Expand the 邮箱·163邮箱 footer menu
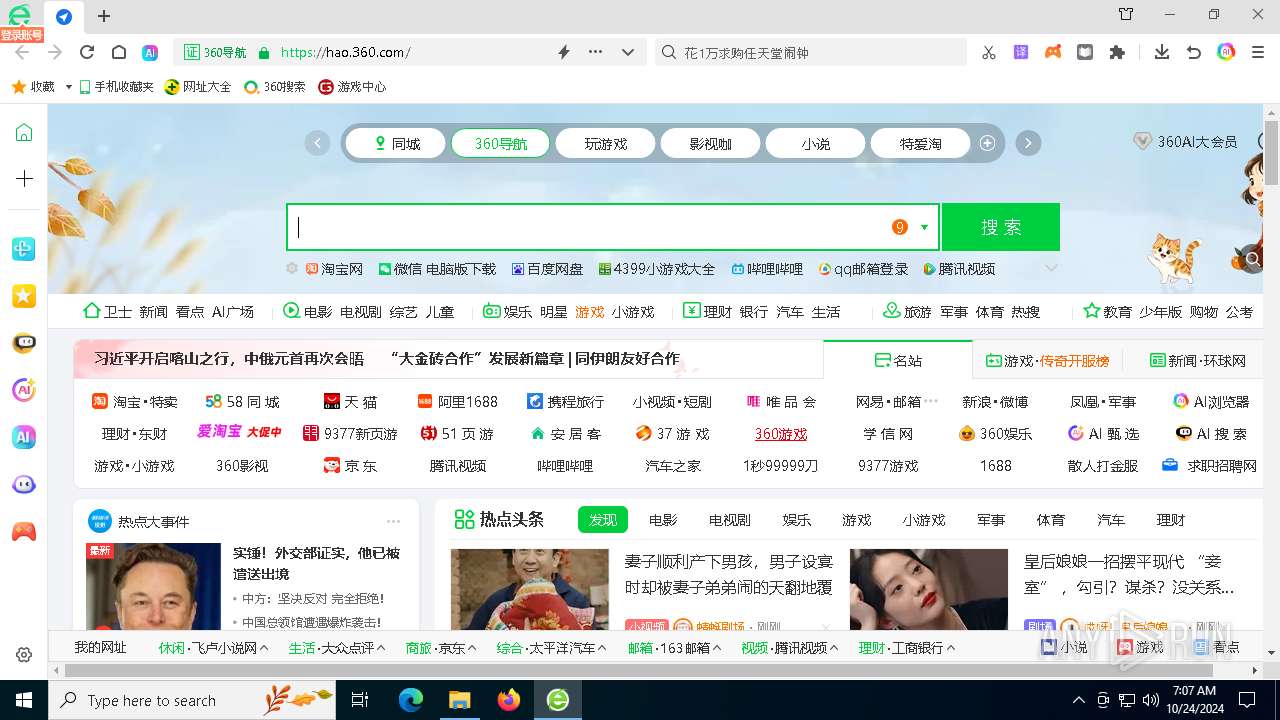The height and width of the screenshot is (720, 1280). pos(717,648)
